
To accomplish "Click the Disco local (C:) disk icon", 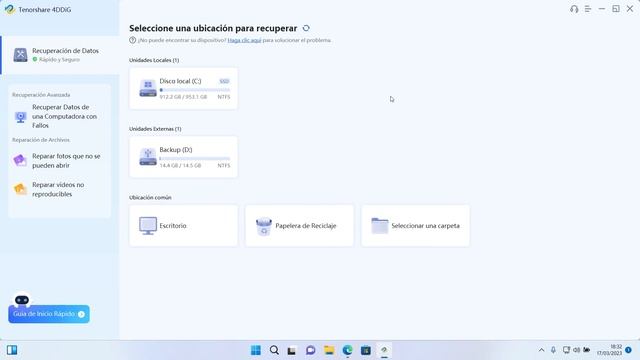I will [148, 88].
